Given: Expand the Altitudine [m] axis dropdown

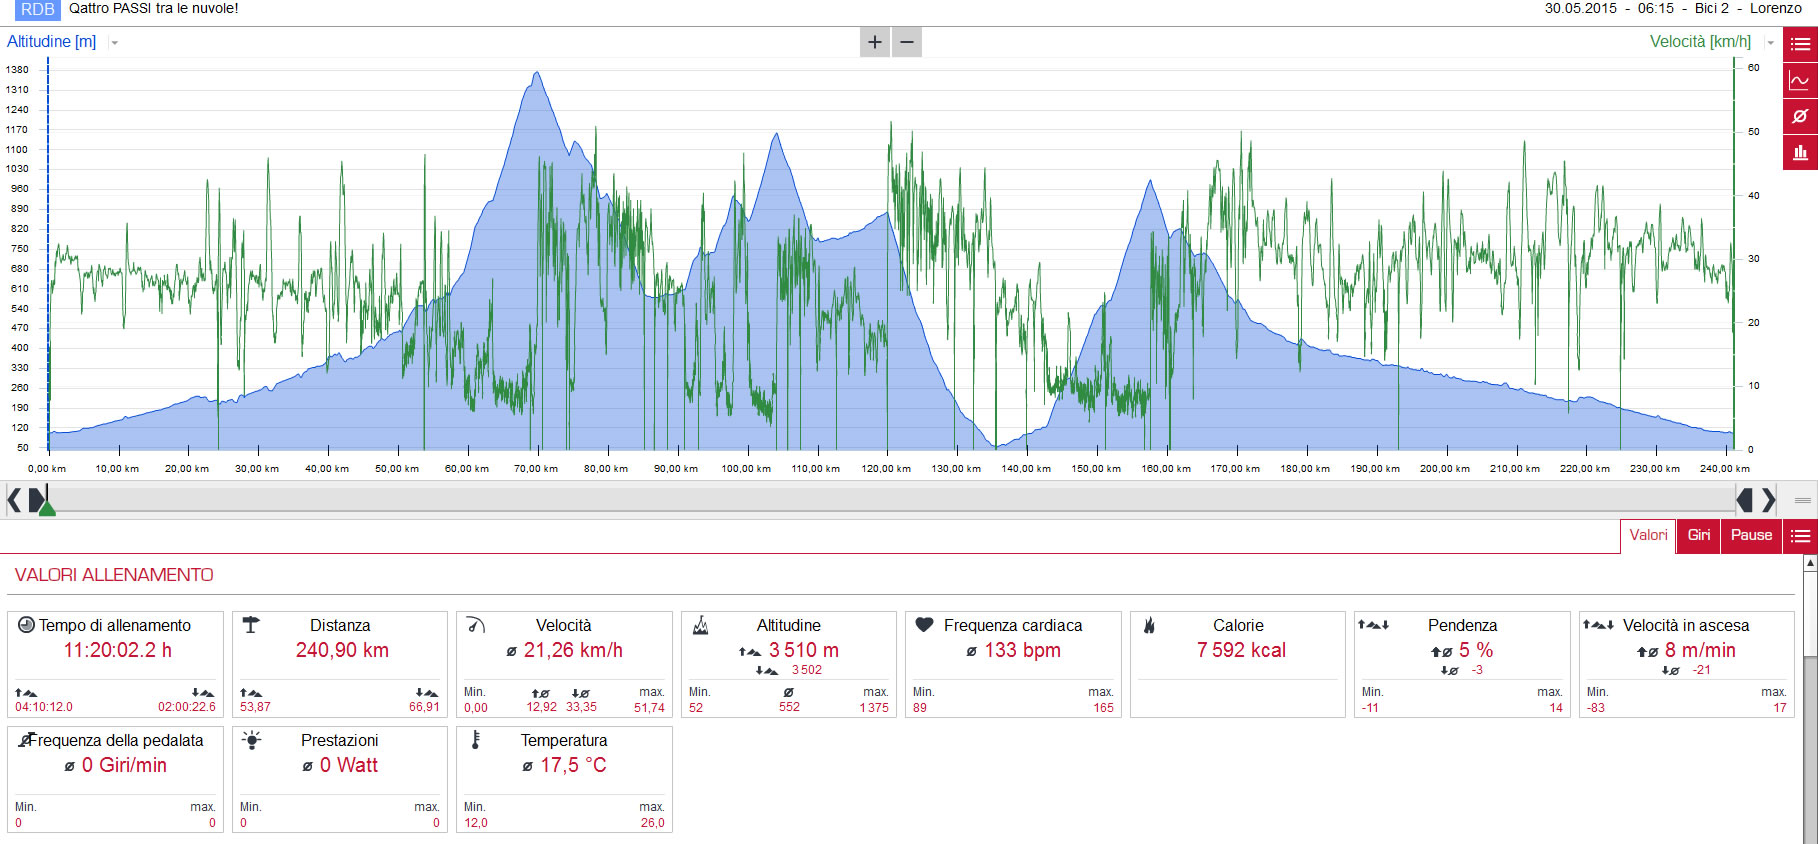Looking at the screenshot, I should point(115,43).
